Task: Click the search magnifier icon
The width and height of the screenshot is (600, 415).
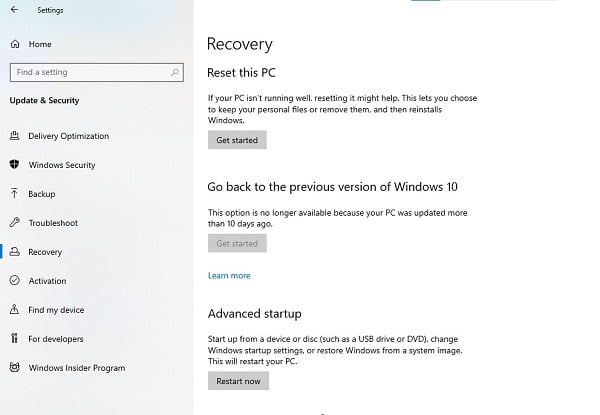Action: 176,72
